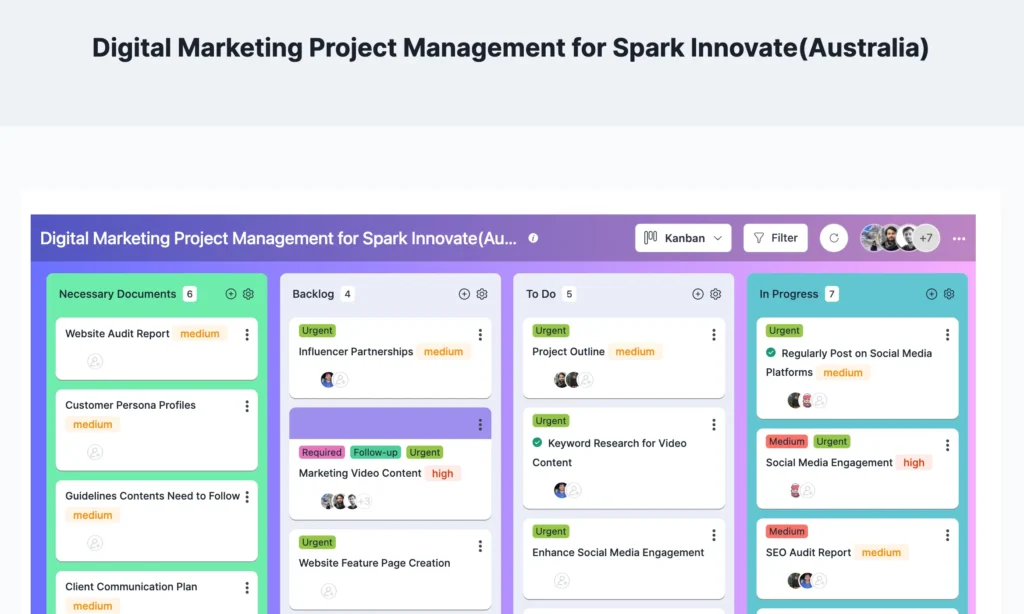
Task: Add a card to Necessary Documents column
Action: coord(231,294)
